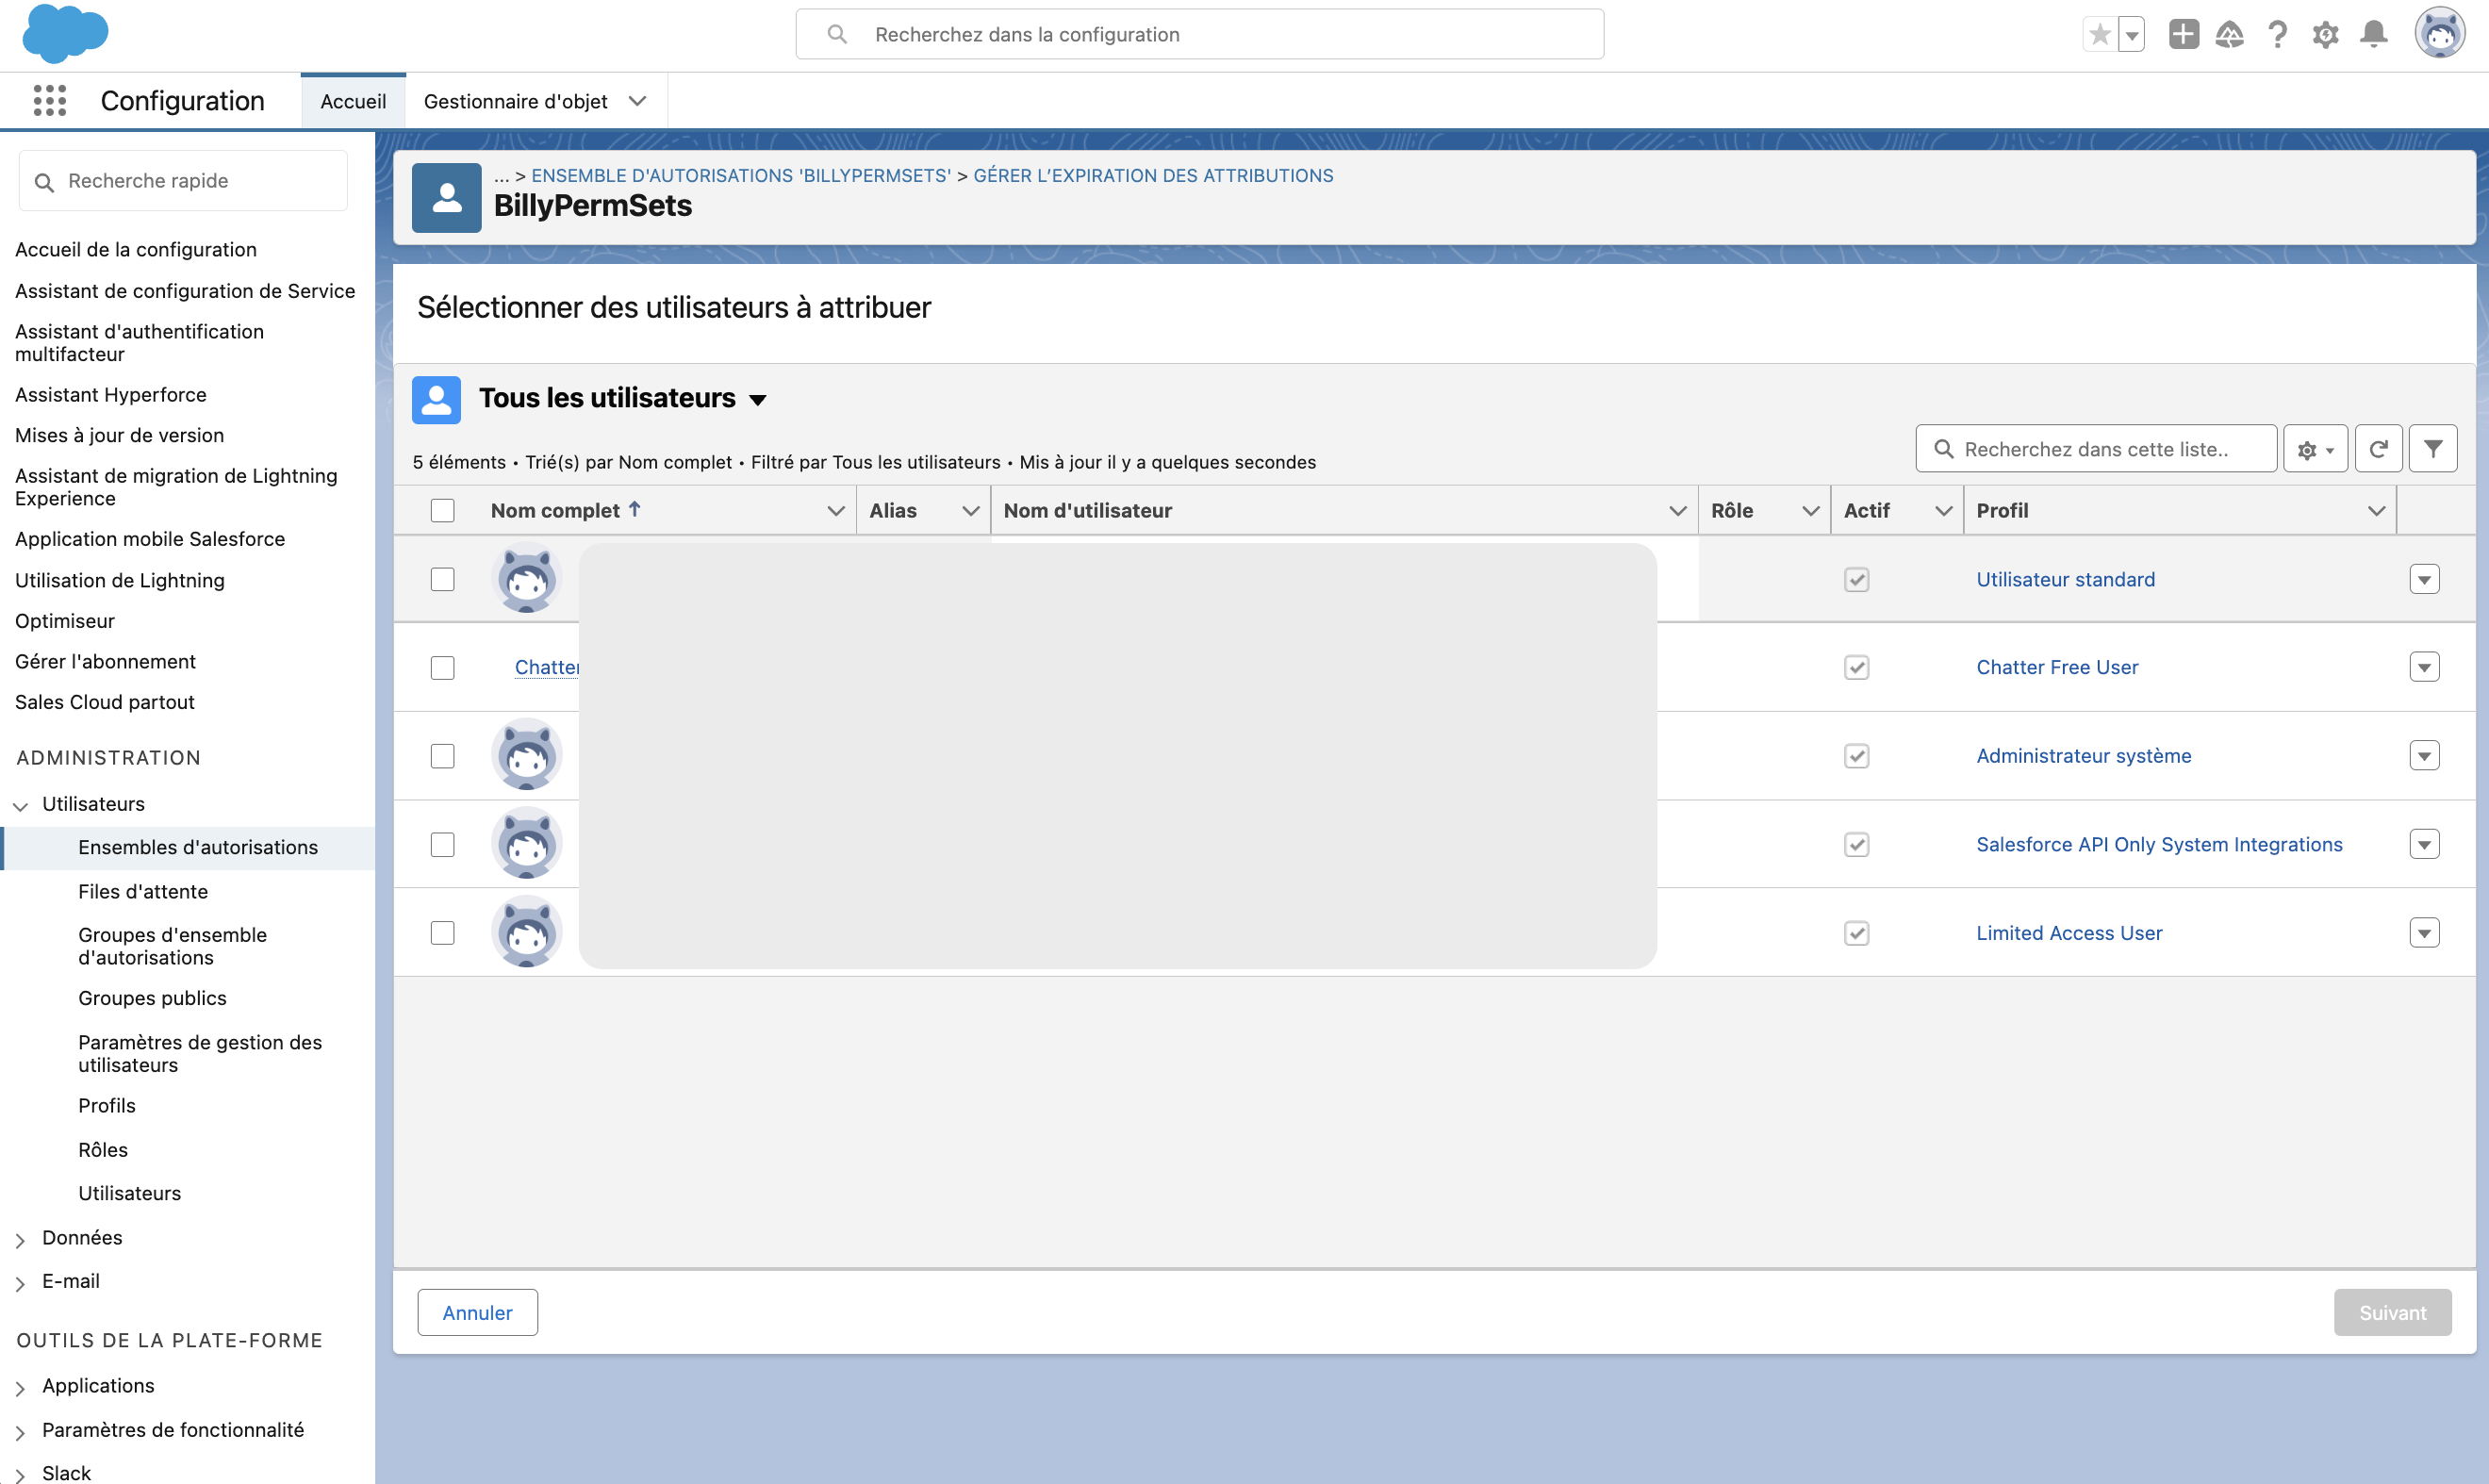Switch to the Gestionnaire d'objet tab
This screenshot has width=2489, height=1484.
(515, 101)
